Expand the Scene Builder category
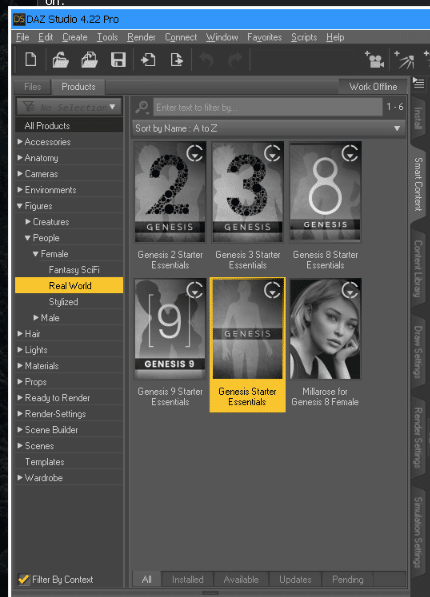The image size is (430, 597). click(20, 429)
